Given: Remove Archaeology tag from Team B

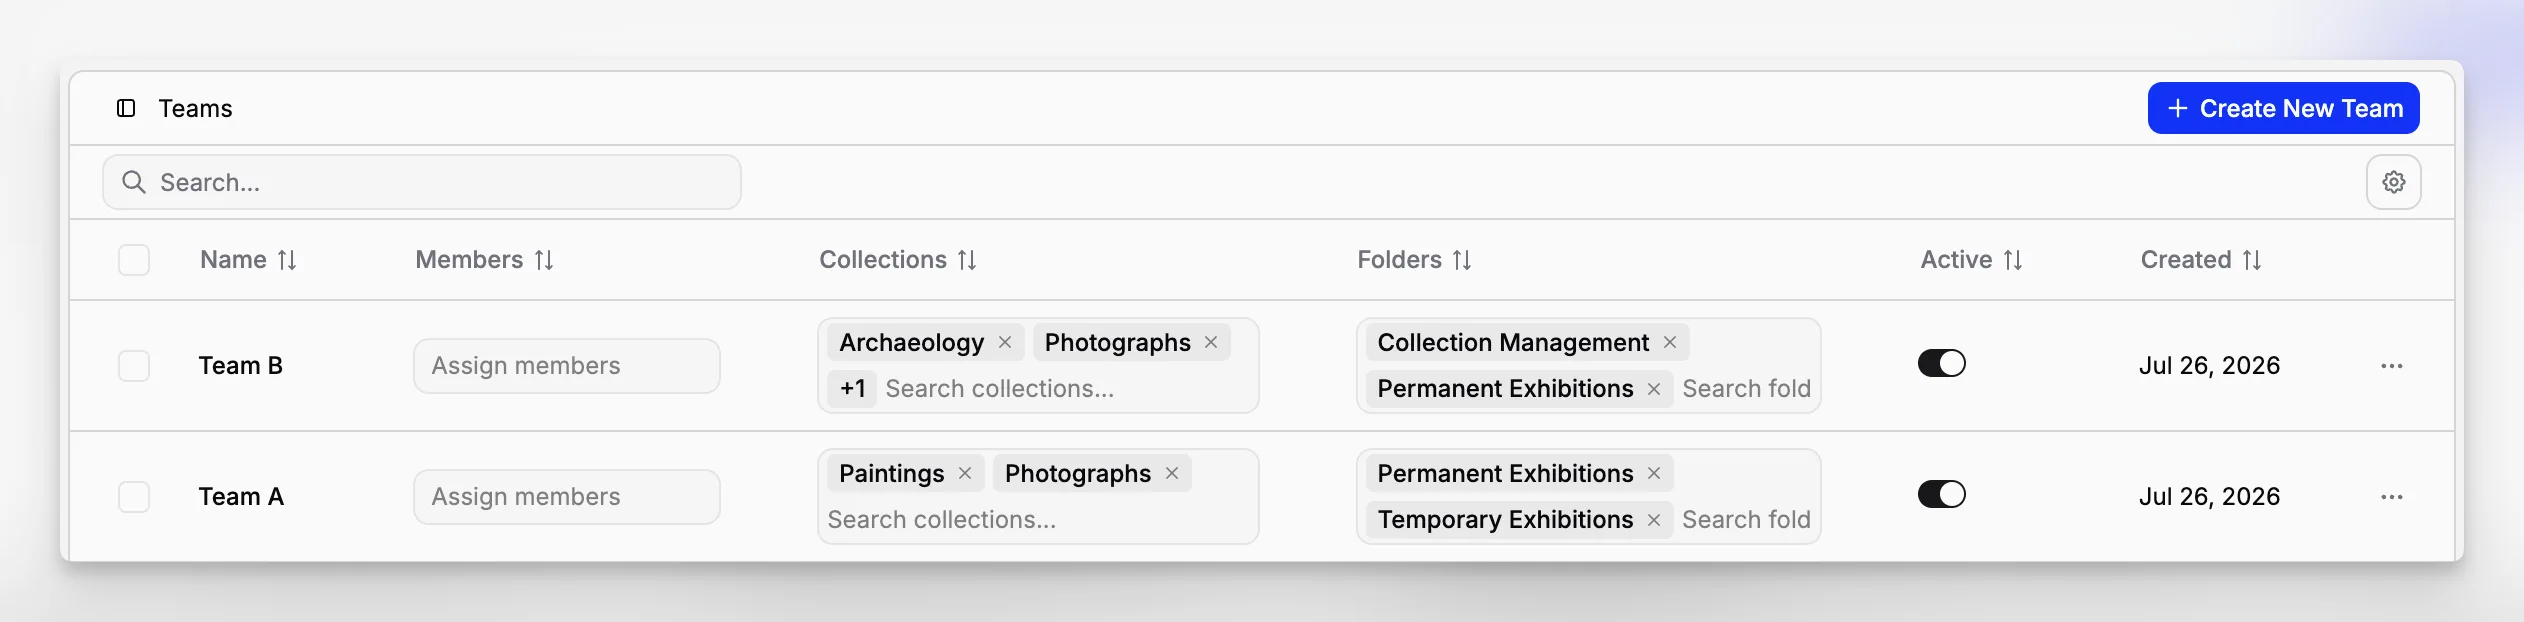Looking at the screenshot, I should point(1005,342).
